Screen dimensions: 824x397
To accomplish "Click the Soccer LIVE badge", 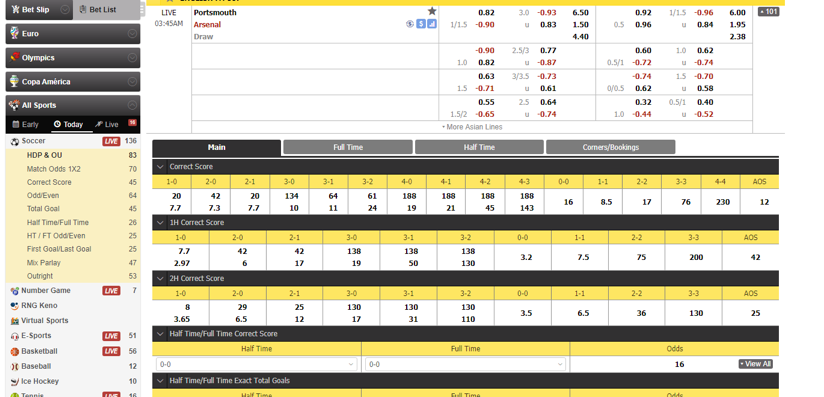I will click(x=111, y=141).
